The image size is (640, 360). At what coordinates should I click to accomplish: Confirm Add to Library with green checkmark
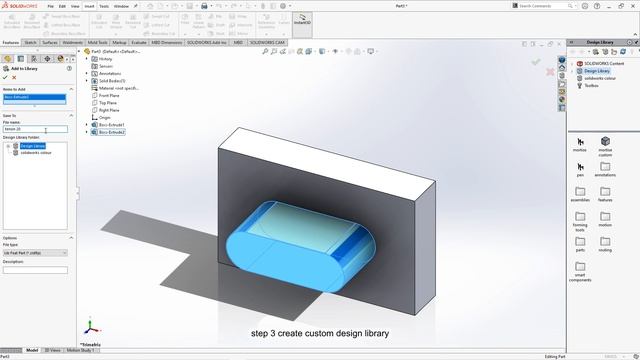(x=5, y=77)
